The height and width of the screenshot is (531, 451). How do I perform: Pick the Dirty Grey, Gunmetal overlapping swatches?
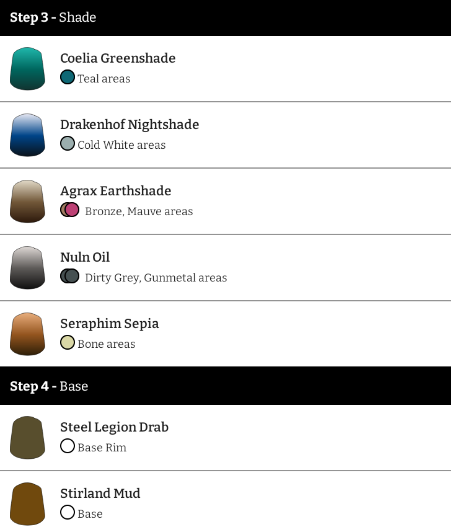[x=70, y=276]
